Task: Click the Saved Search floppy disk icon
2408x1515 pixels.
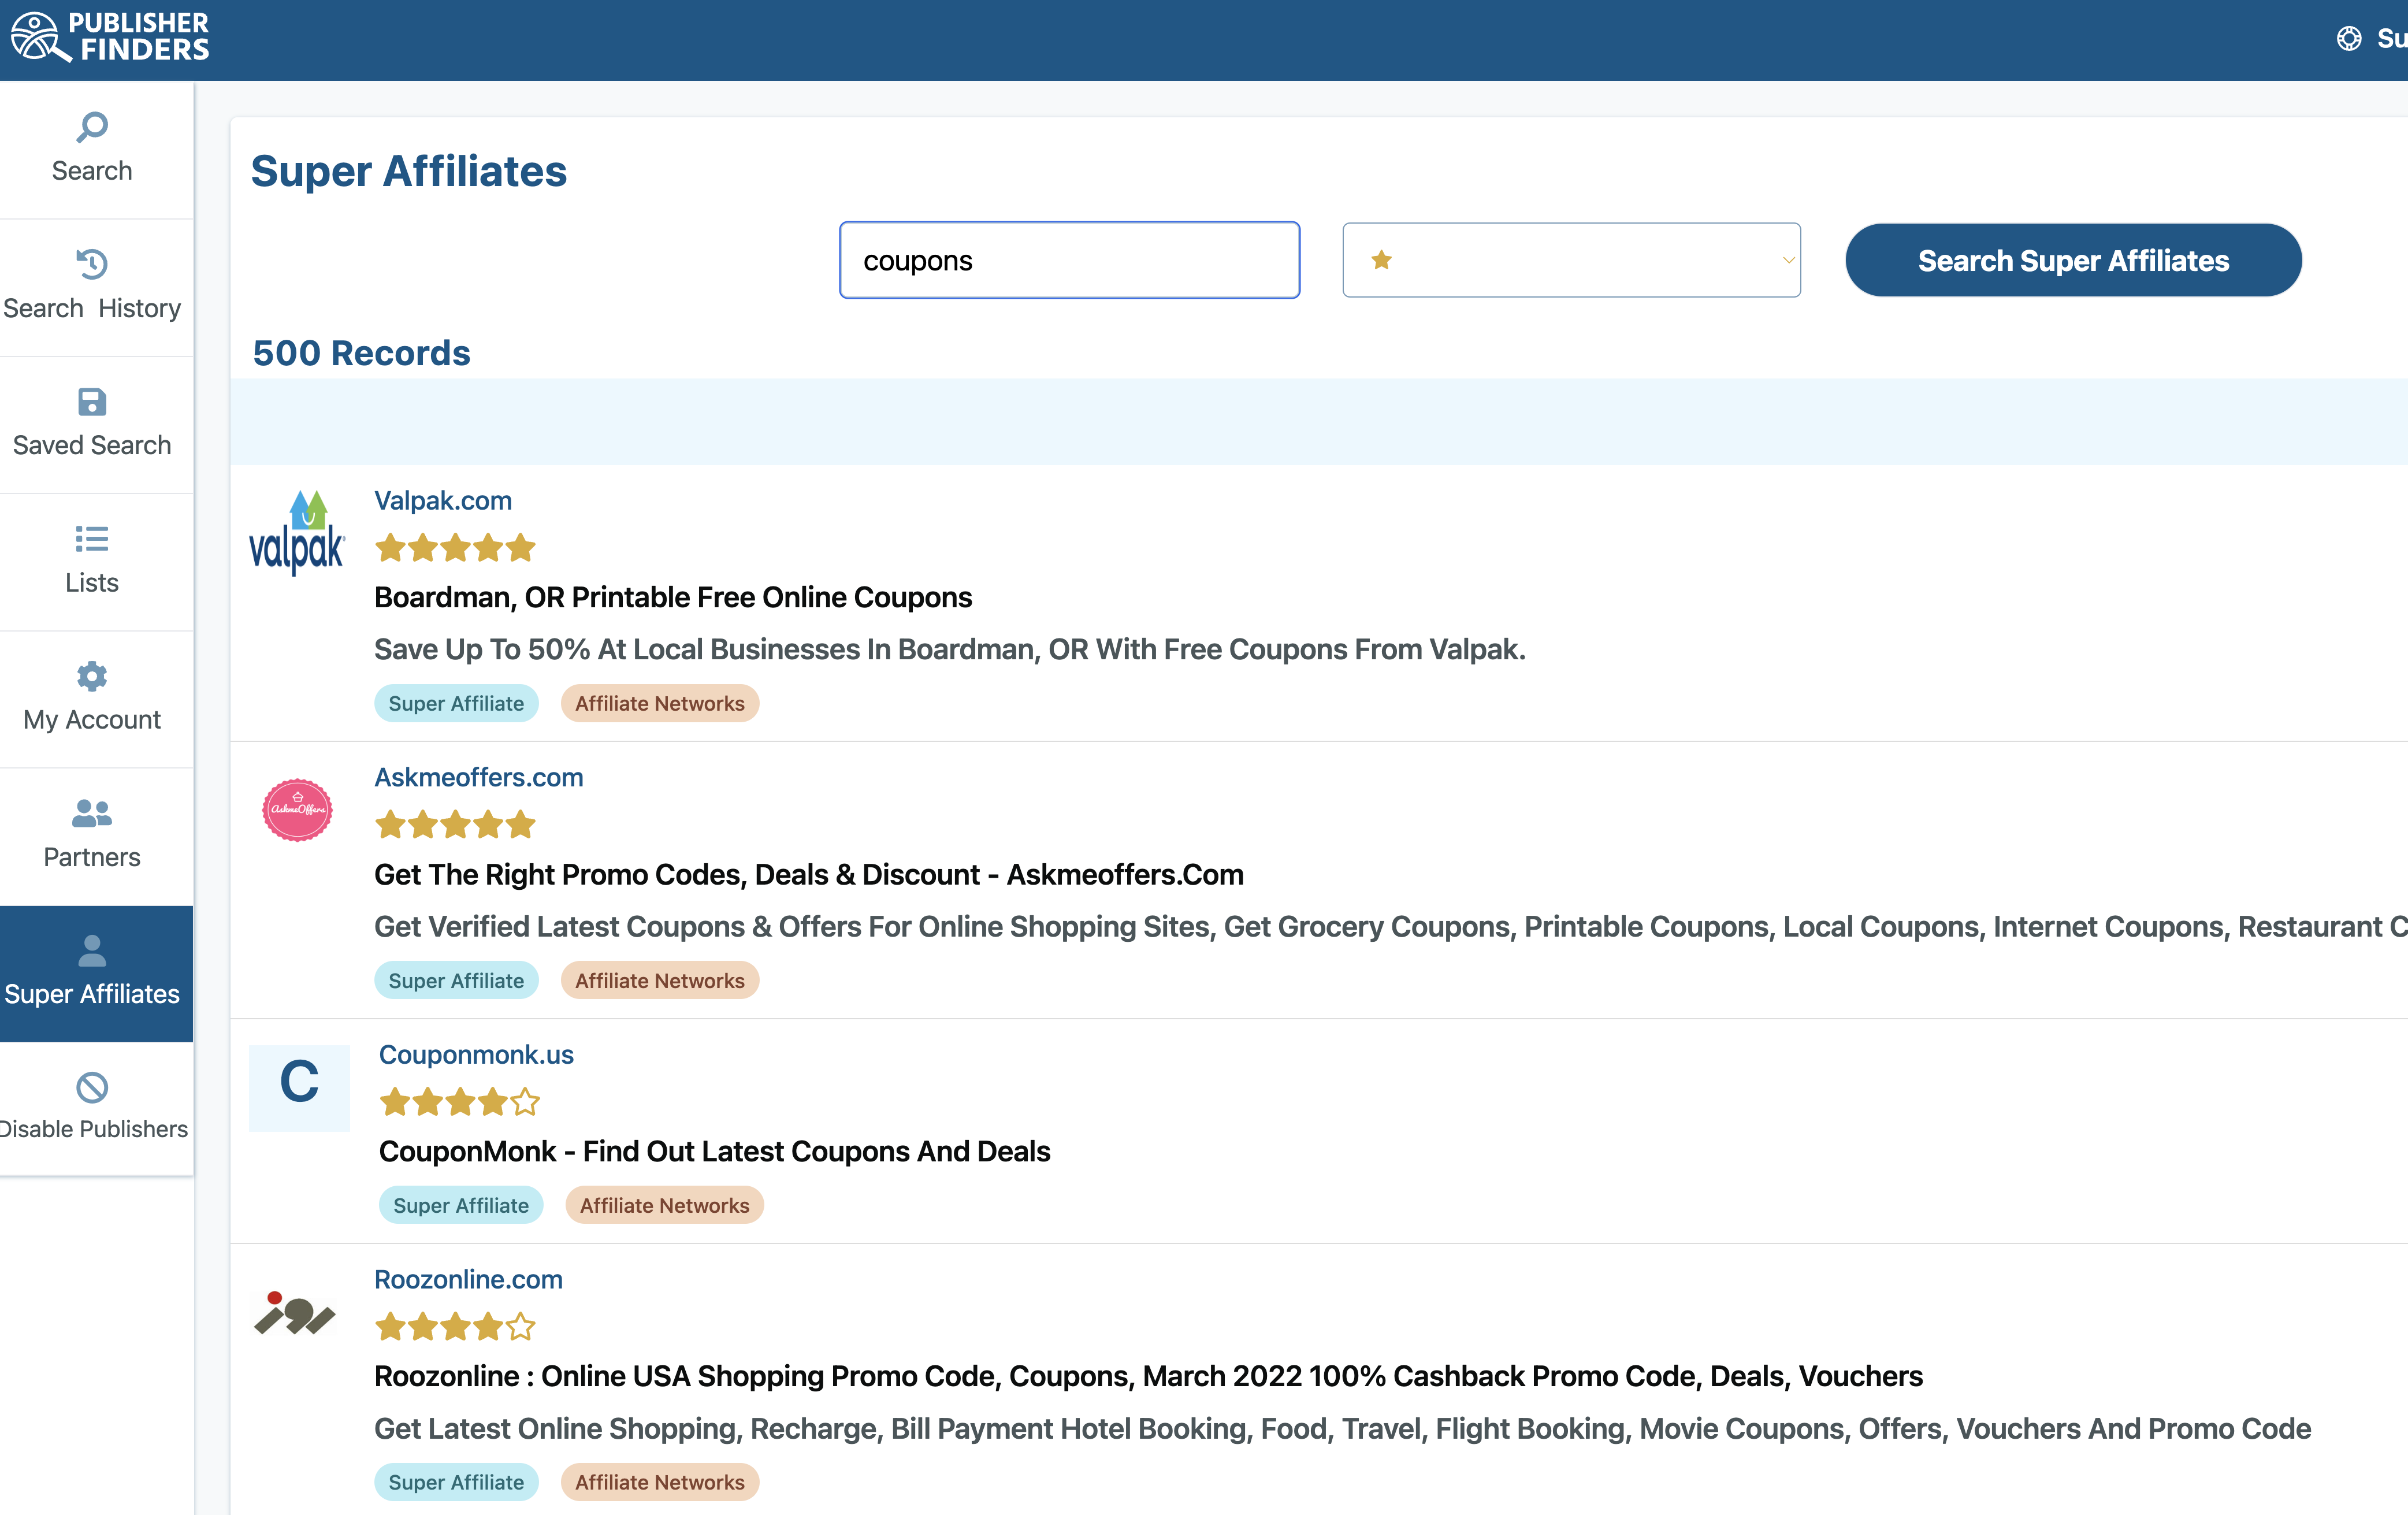Action: click(x=92, y=402)
